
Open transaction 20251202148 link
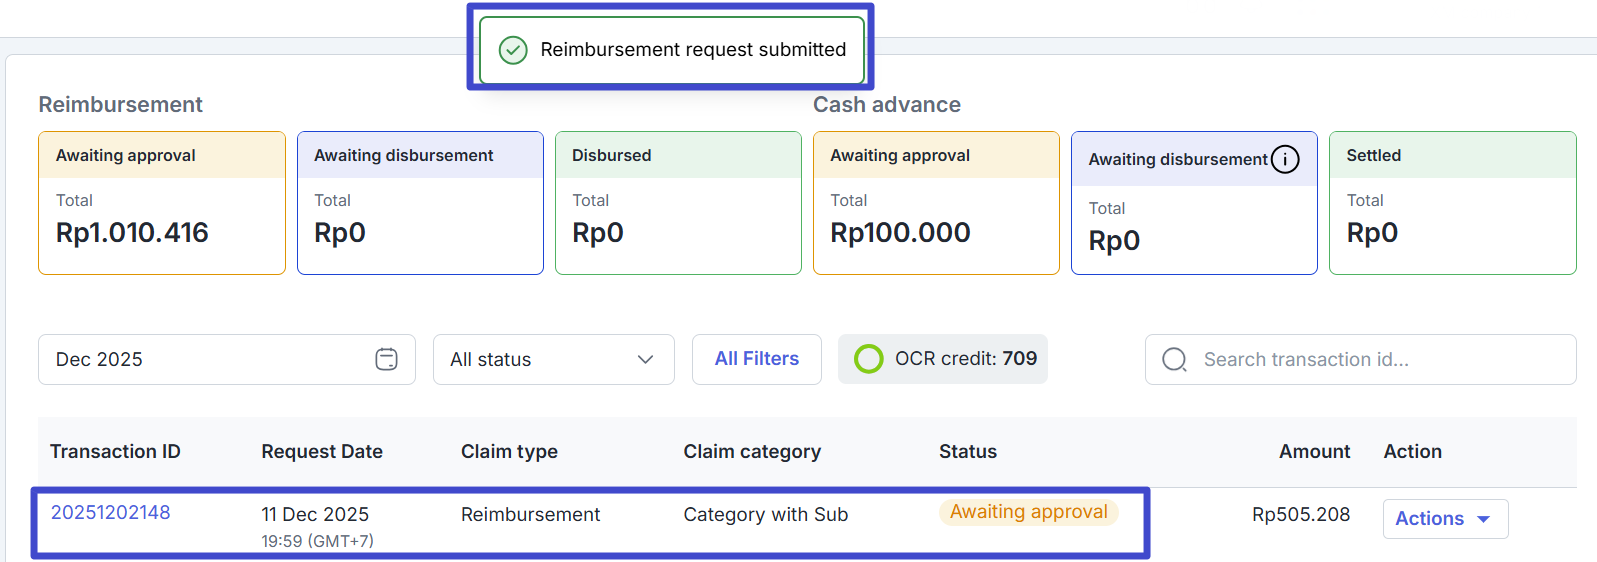click(110, 512)
